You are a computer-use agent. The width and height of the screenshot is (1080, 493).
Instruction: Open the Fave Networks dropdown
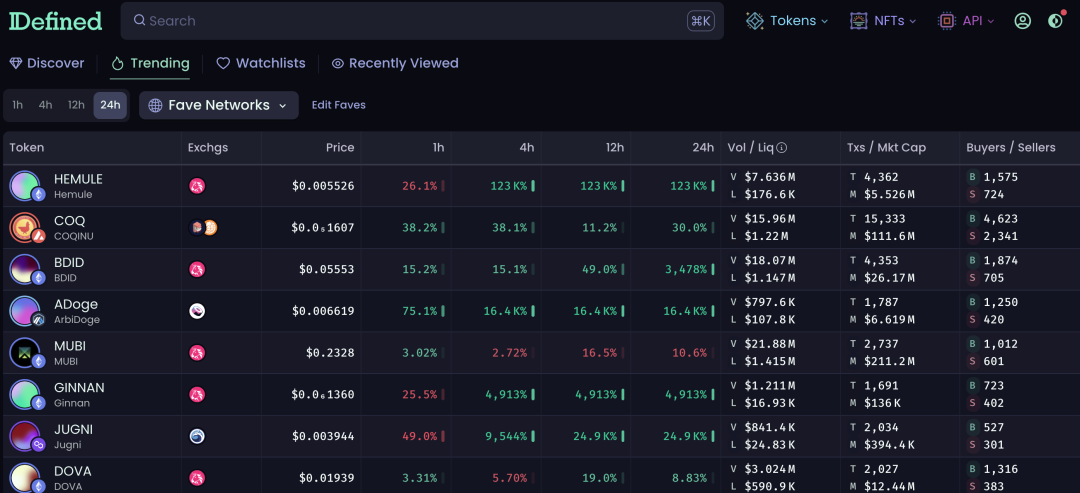(218, 105)
